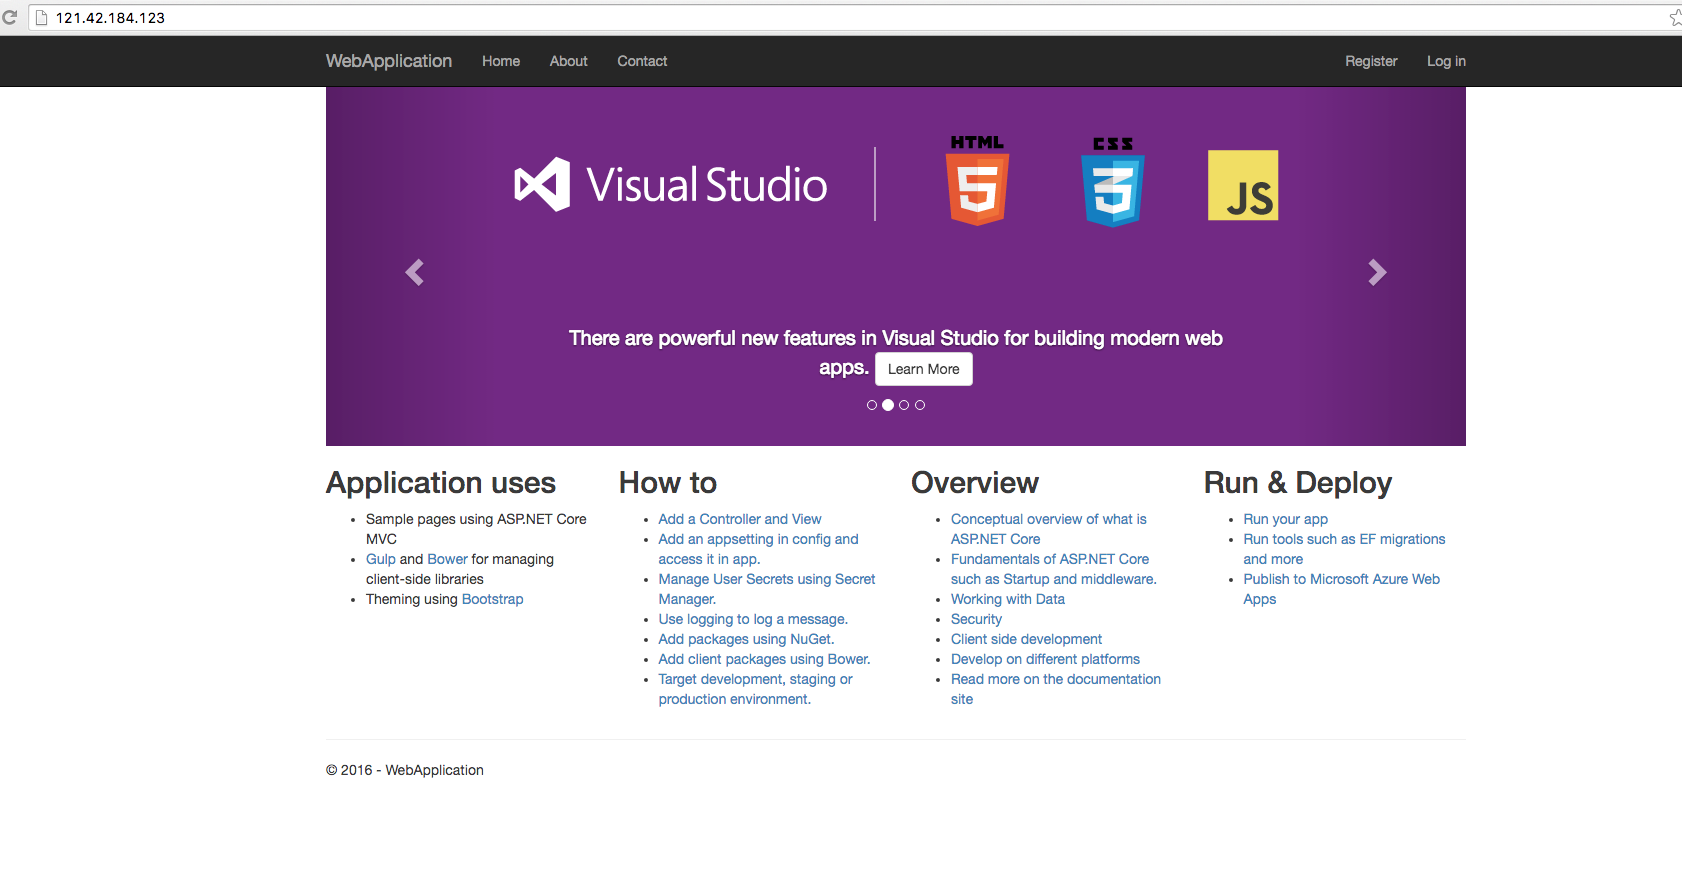Click the browser reload icon

[9, 17]
